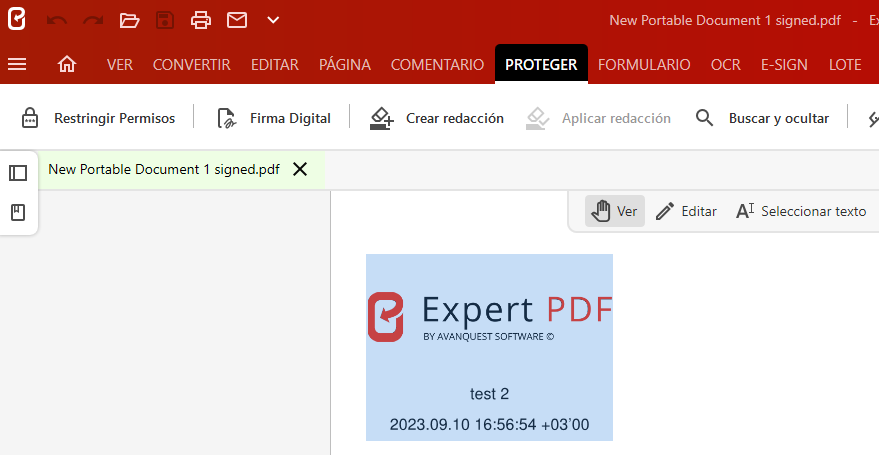Open the E-SIGN tab
Screen dimensions: 879x455
784,65
